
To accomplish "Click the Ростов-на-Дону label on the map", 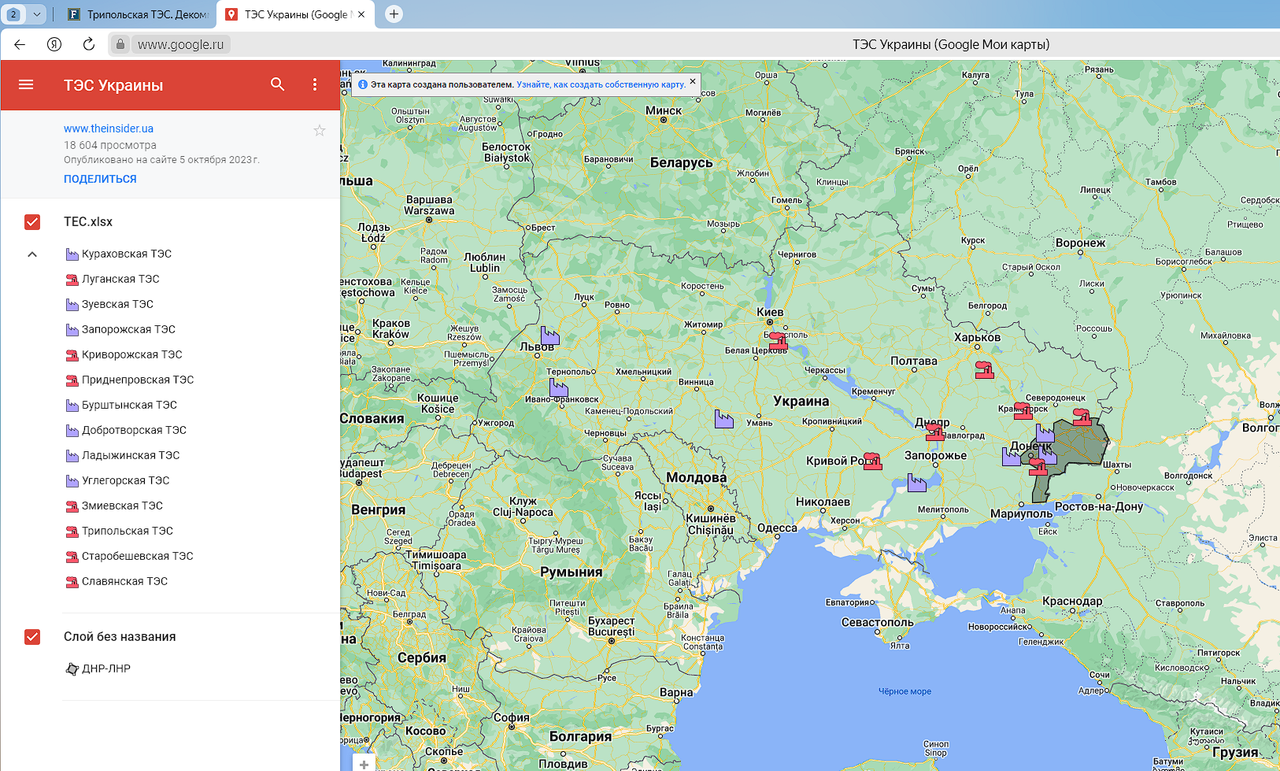I will pyautogui.click(x=1098, y=507).
